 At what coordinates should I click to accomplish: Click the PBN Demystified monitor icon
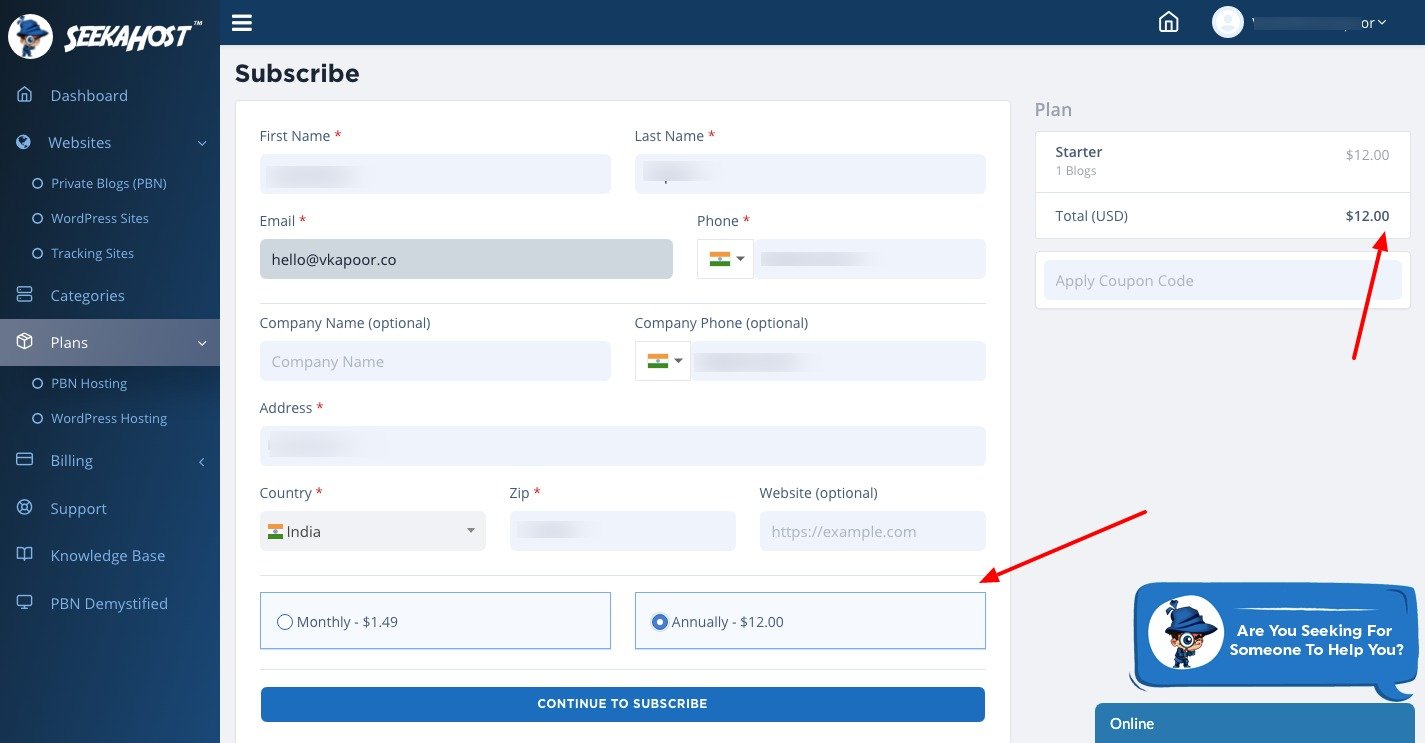23,603
